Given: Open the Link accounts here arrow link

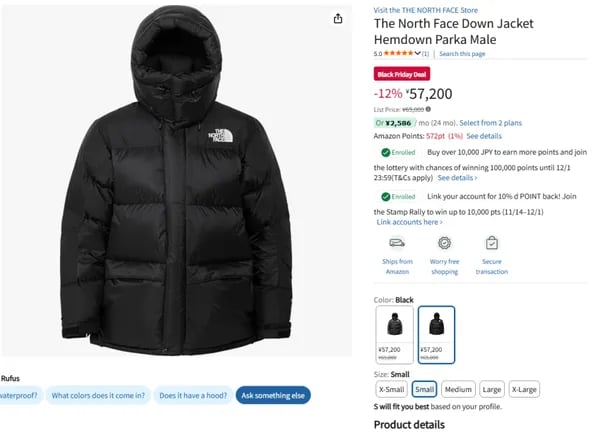Looking at the screenshot, I should coord(409,222).
